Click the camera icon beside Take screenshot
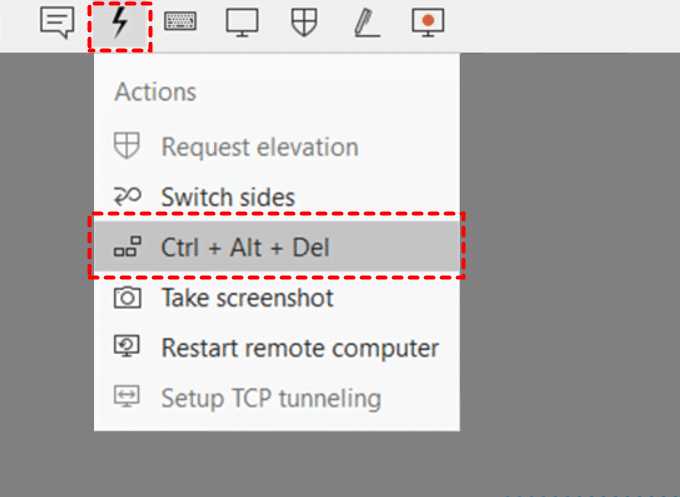Screen dimensions: 680x497 tap(127, 298)
